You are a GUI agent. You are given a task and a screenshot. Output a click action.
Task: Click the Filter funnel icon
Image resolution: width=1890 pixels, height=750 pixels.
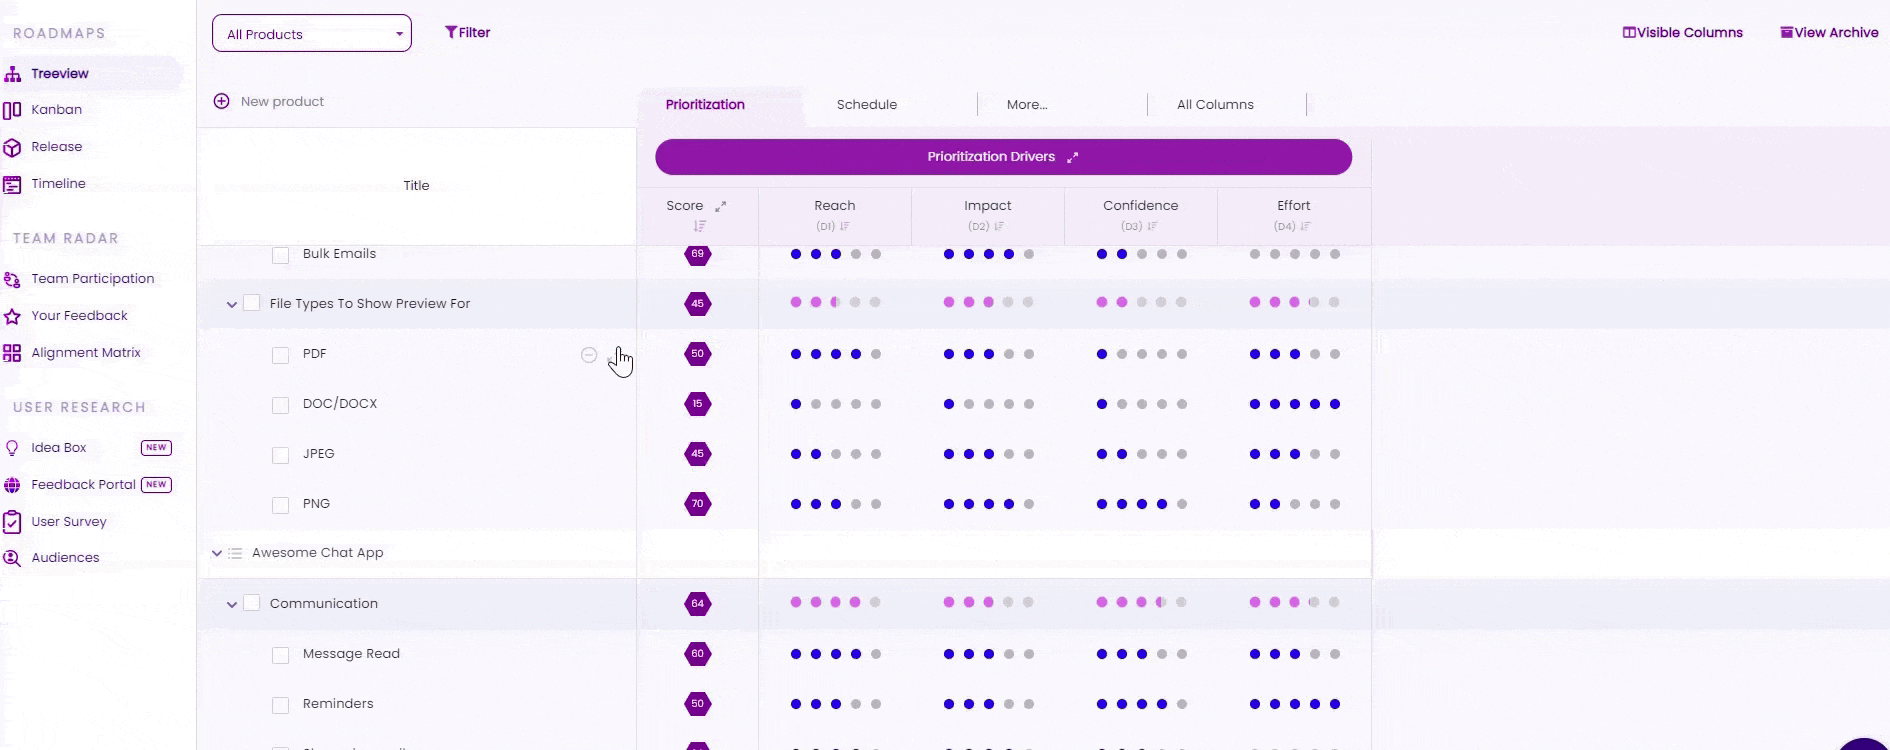point(451,32)
